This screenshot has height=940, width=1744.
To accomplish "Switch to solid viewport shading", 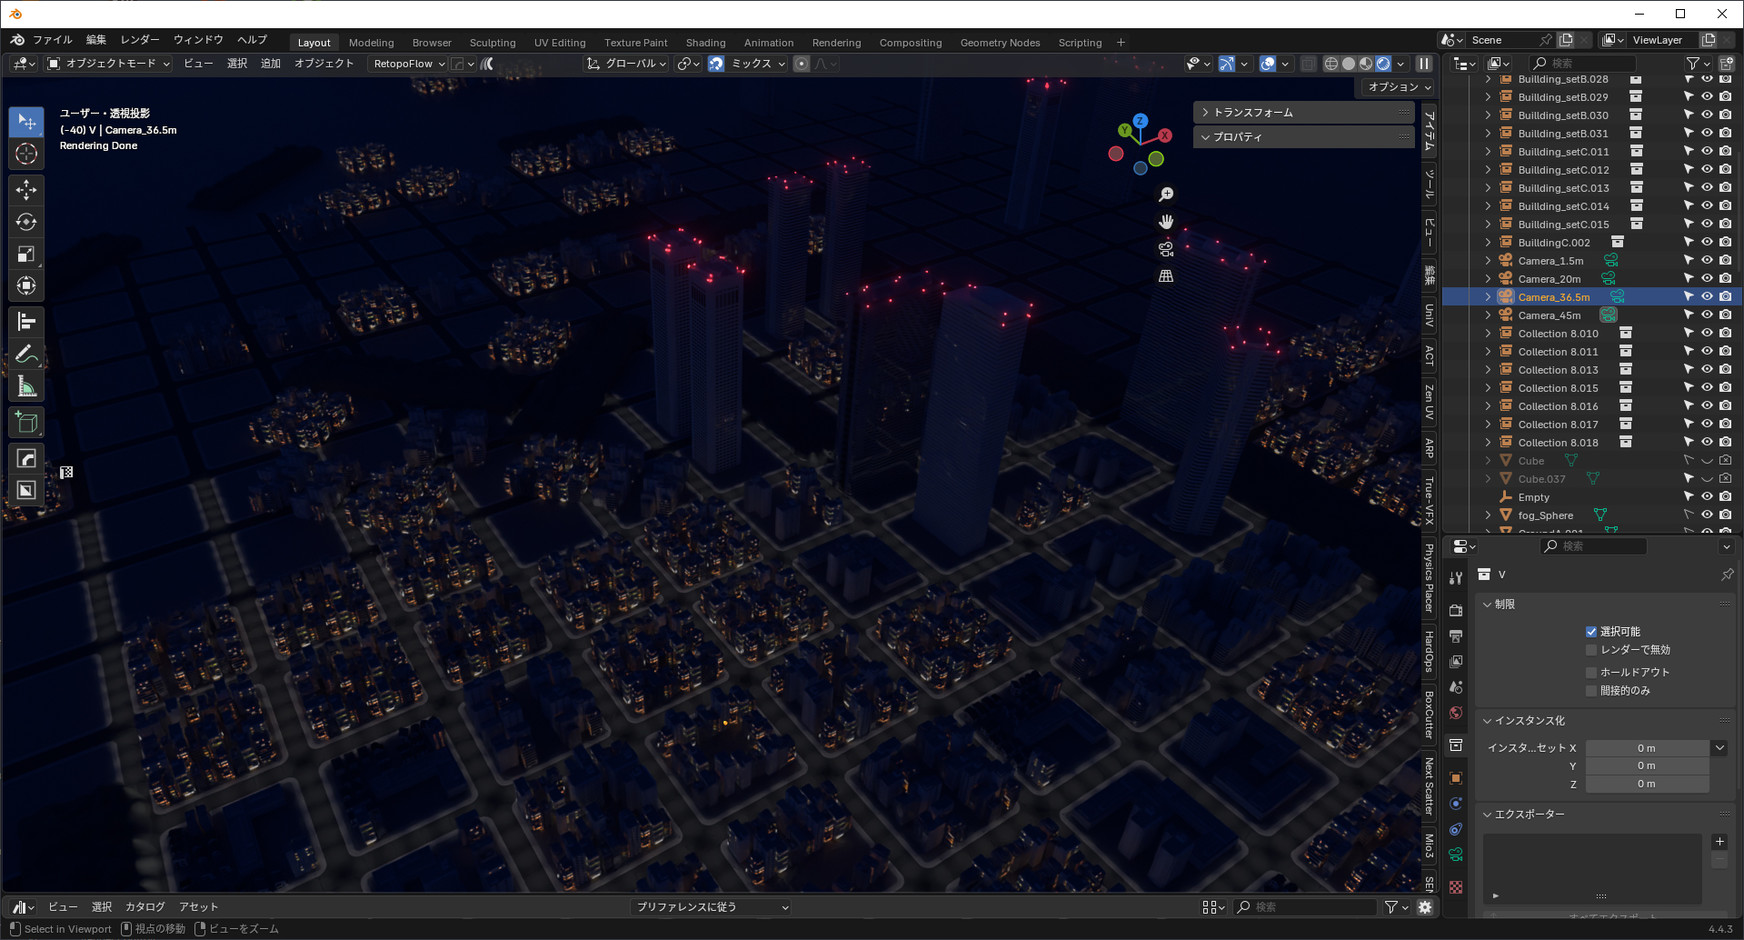I will [x=1348, y=63].
